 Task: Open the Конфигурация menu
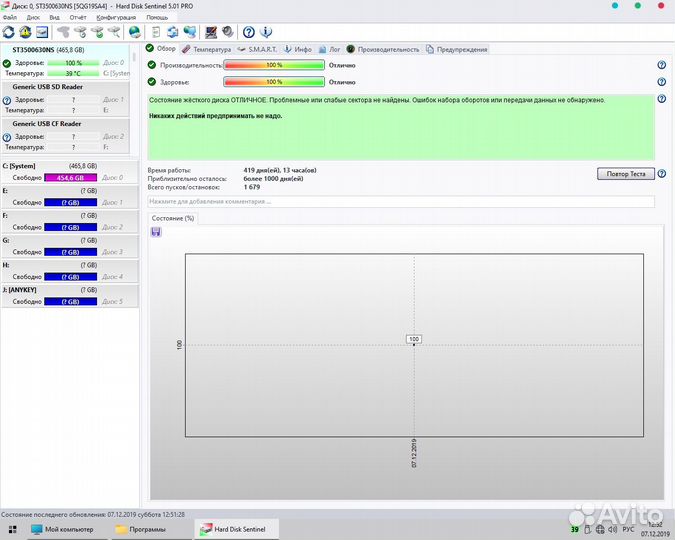point(116,17)
